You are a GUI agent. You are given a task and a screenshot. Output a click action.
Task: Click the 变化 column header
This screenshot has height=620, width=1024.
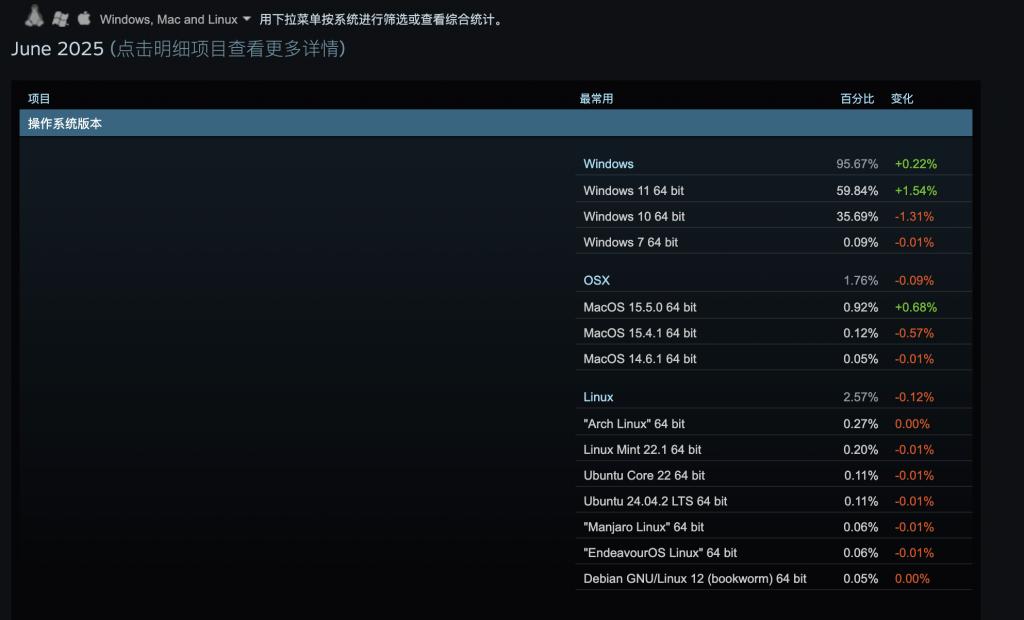tap(902, 99)
